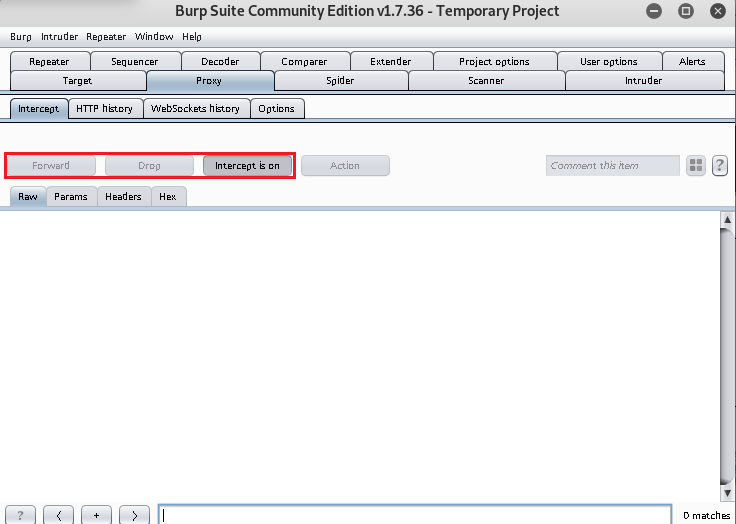This screenshot has width=736, height=524.
Task: Switch to the Repeater tool tab
Action: [49, 62]
